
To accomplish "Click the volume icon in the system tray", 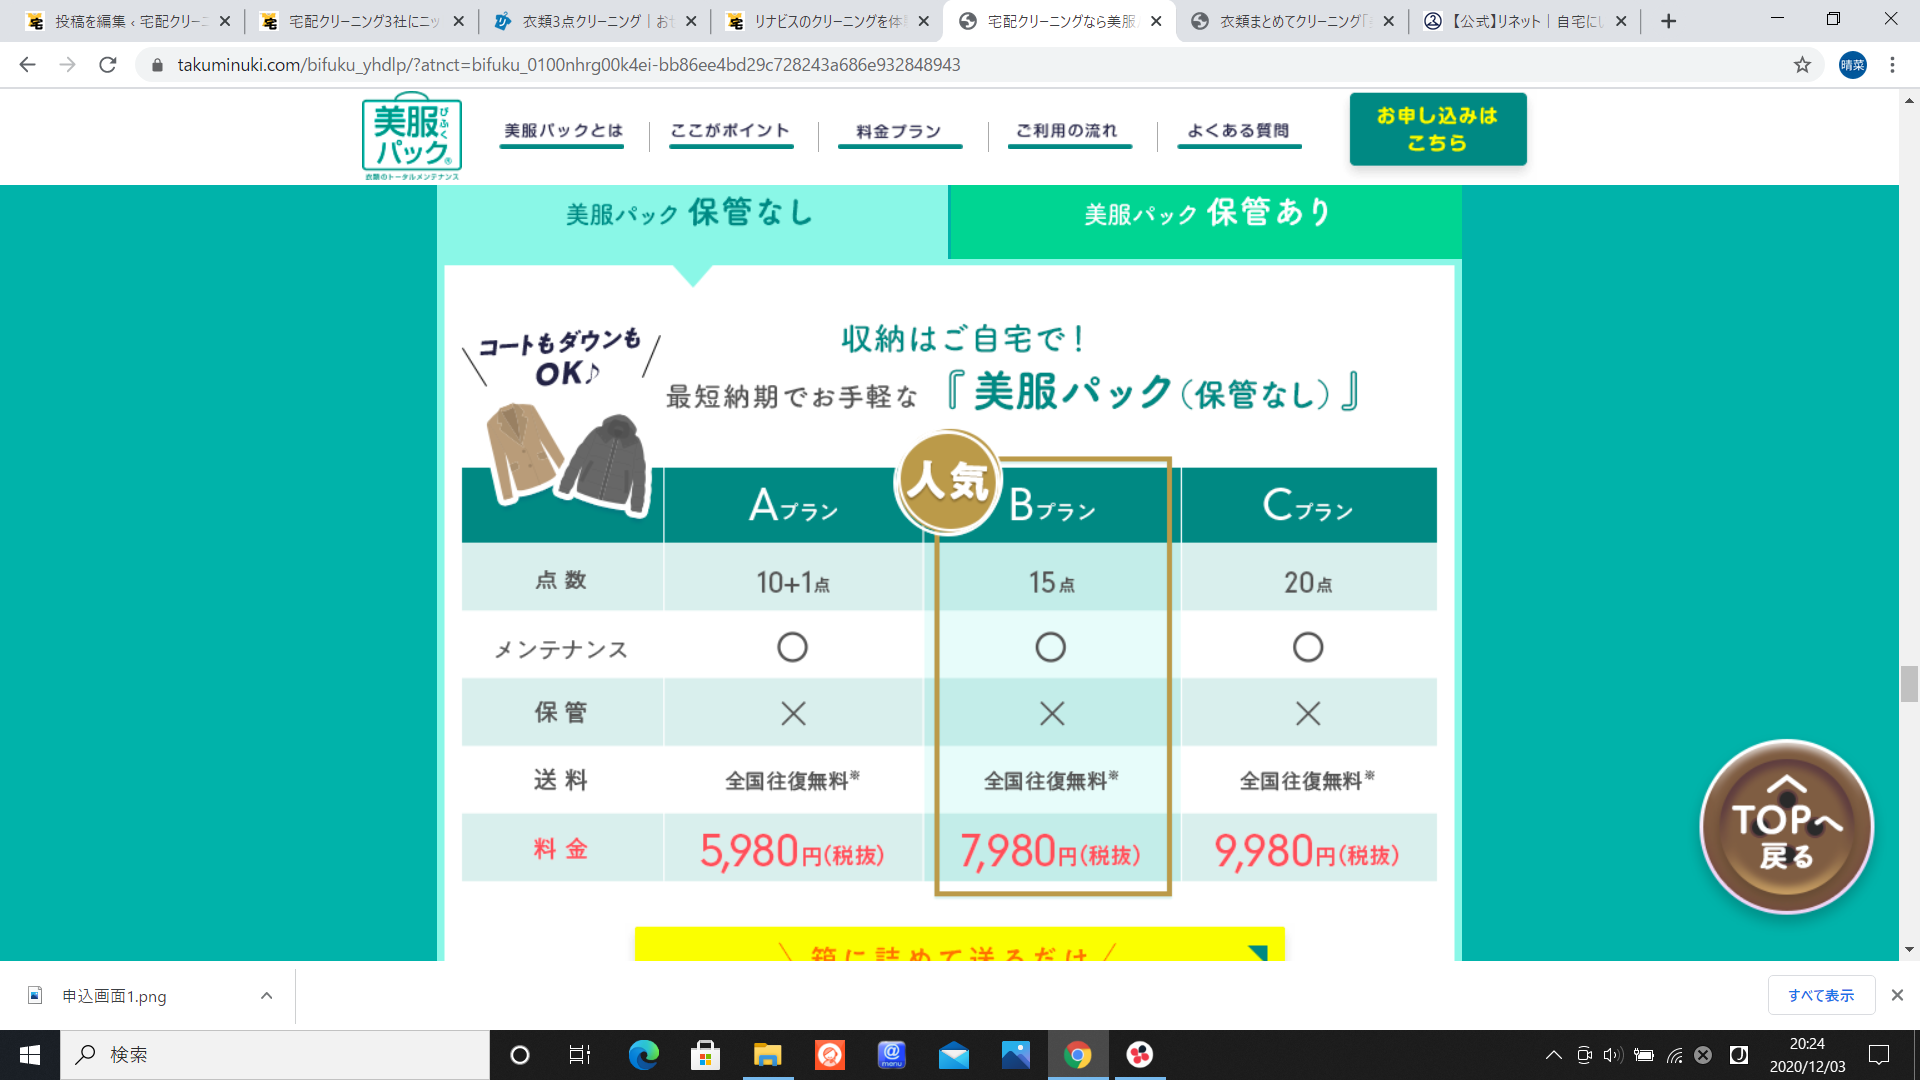I will (x=1612, y=1055).
